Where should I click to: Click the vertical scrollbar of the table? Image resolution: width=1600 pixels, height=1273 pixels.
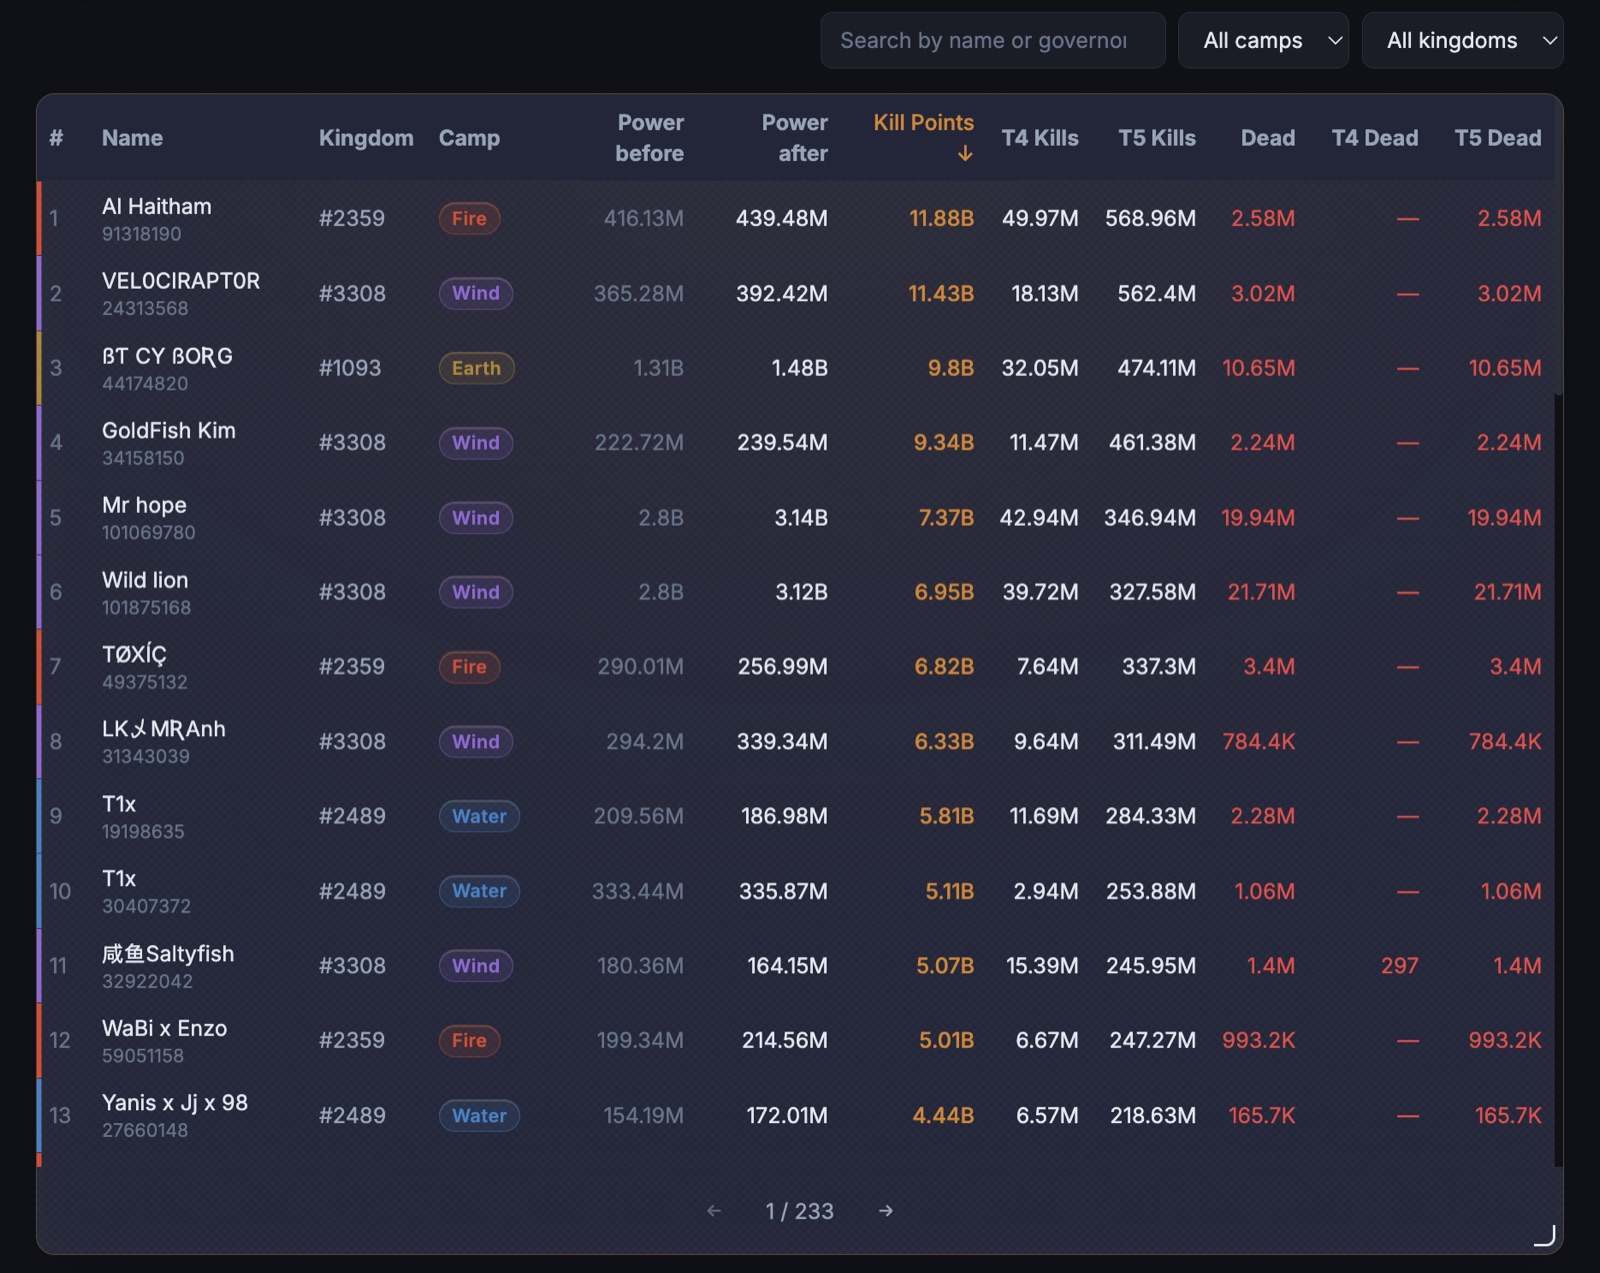[1558, 780]
